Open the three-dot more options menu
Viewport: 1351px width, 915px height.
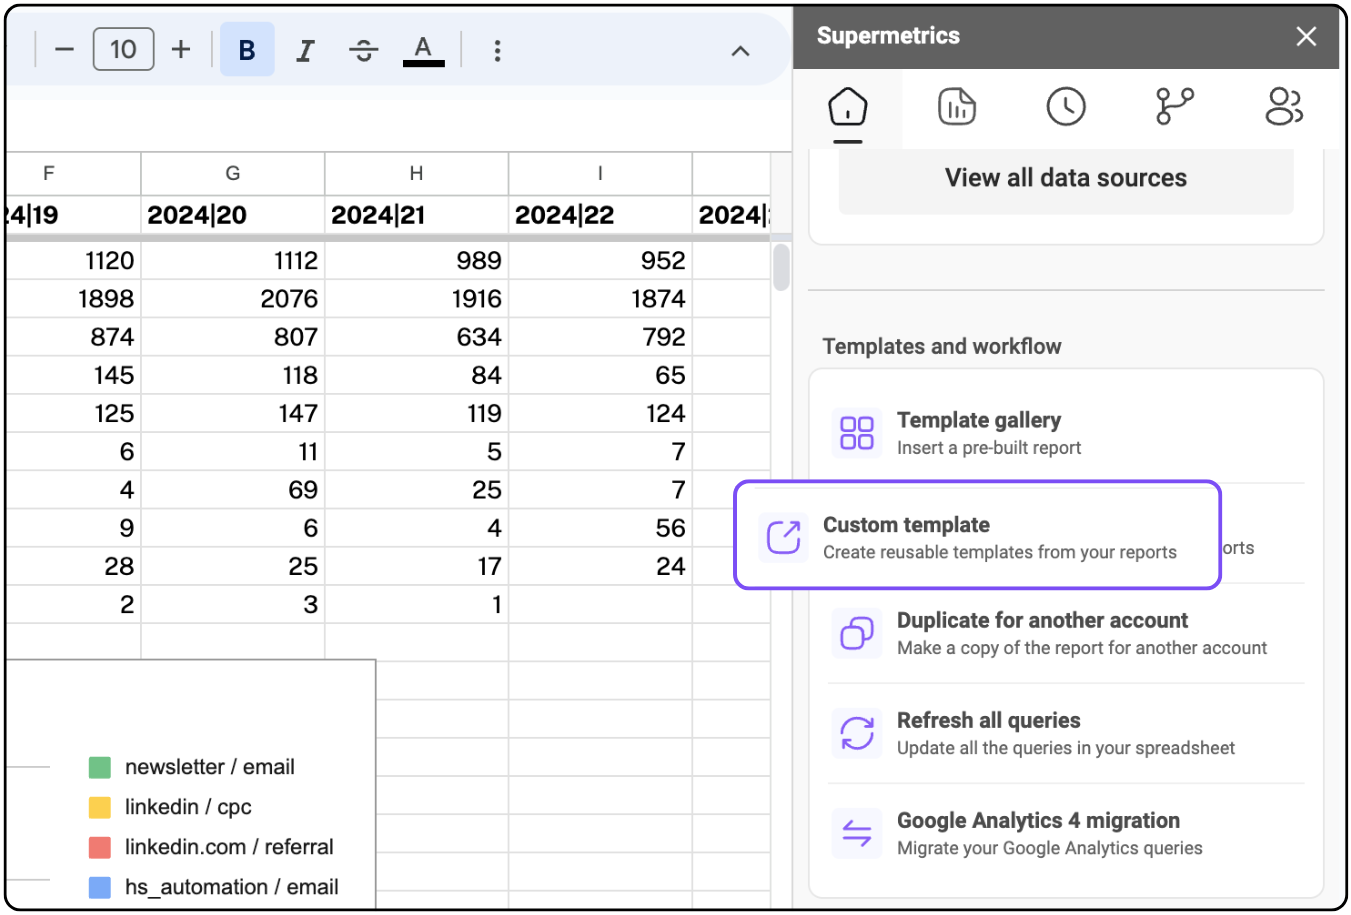click(497, 51)
